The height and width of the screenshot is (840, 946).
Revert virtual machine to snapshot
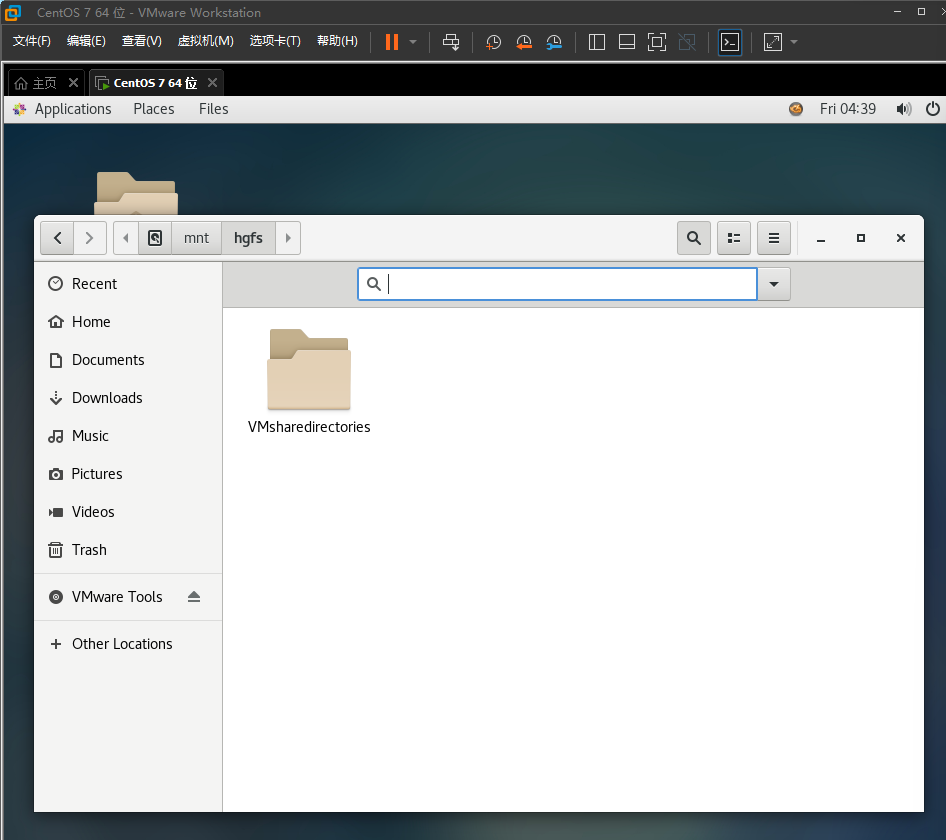pos(524,42)
